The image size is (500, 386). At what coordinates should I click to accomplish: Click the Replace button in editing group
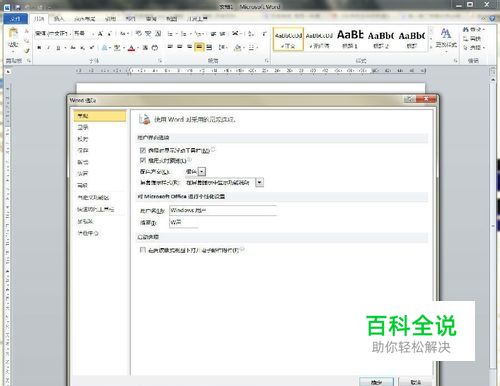pos(472,39)
